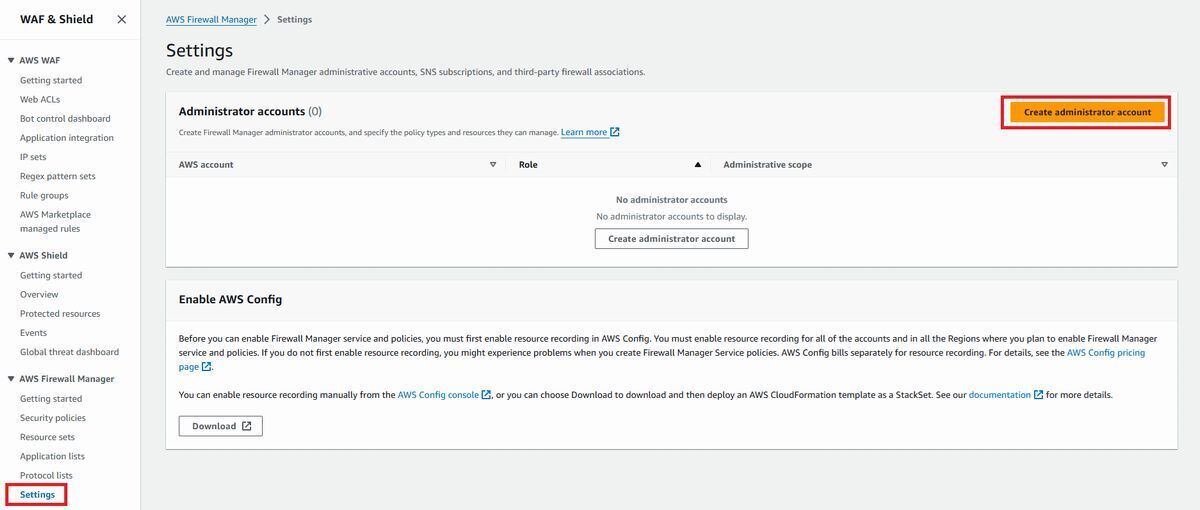Open Getting started under AWS WAF
The height and width of the screenshot is (510, 1200).
tap(51, 80)
